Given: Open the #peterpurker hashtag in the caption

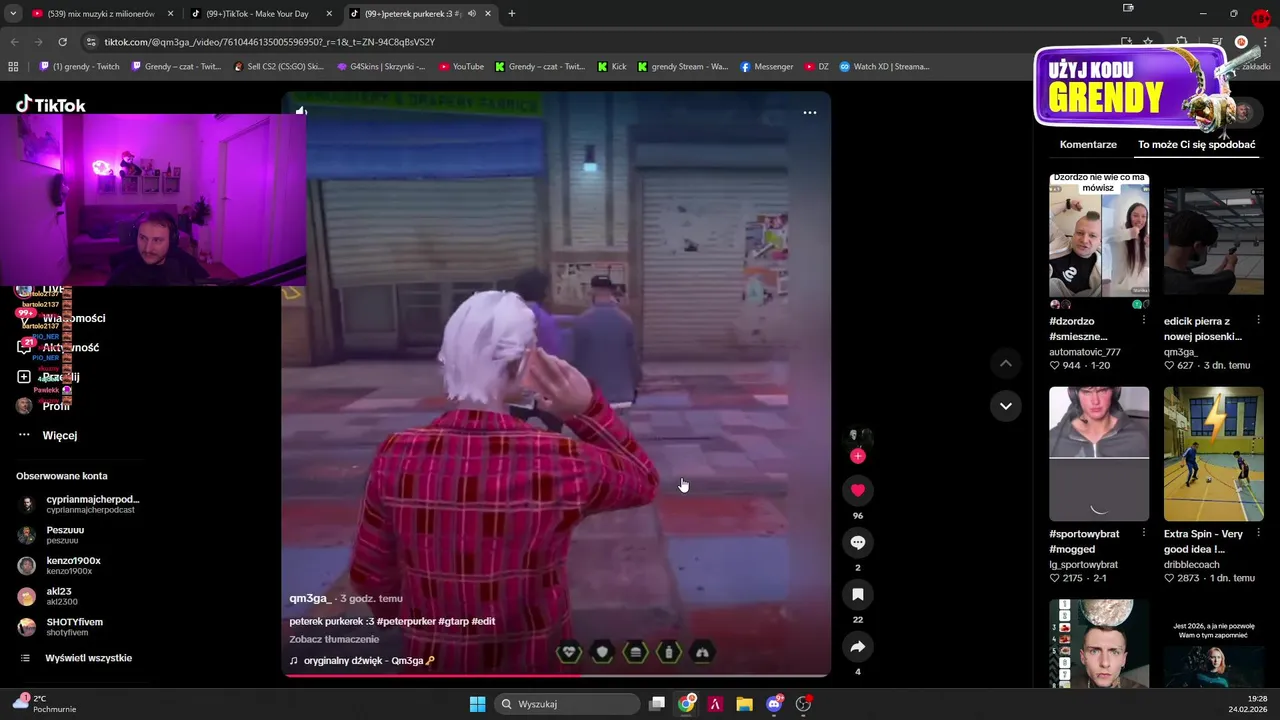Looking at the screenshot, I should tap(407, 621).
